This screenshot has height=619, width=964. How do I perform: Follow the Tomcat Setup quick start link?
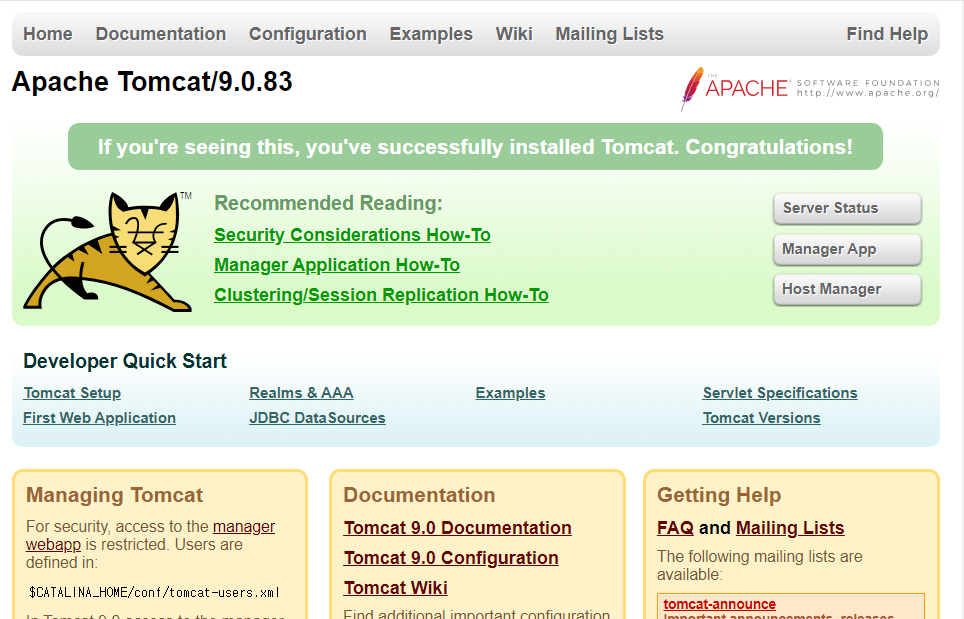(72, 393)
